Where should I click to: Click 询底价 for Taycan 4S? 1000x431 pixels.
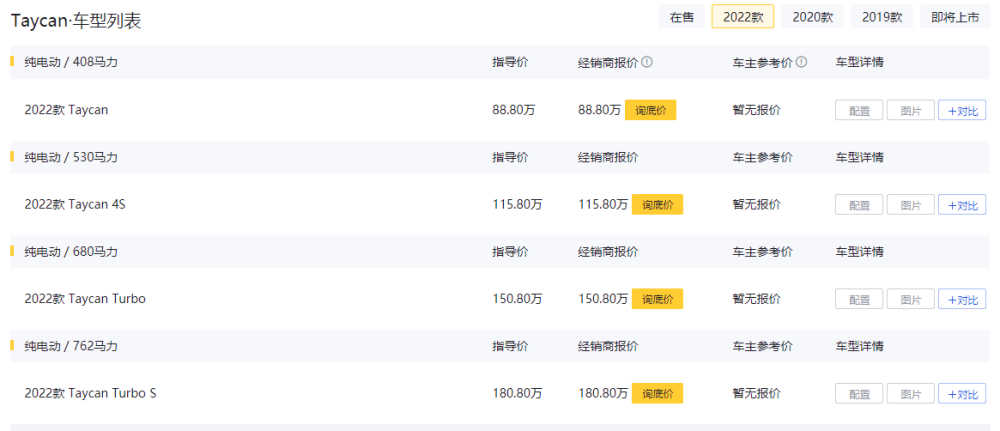tap(658, 205)
